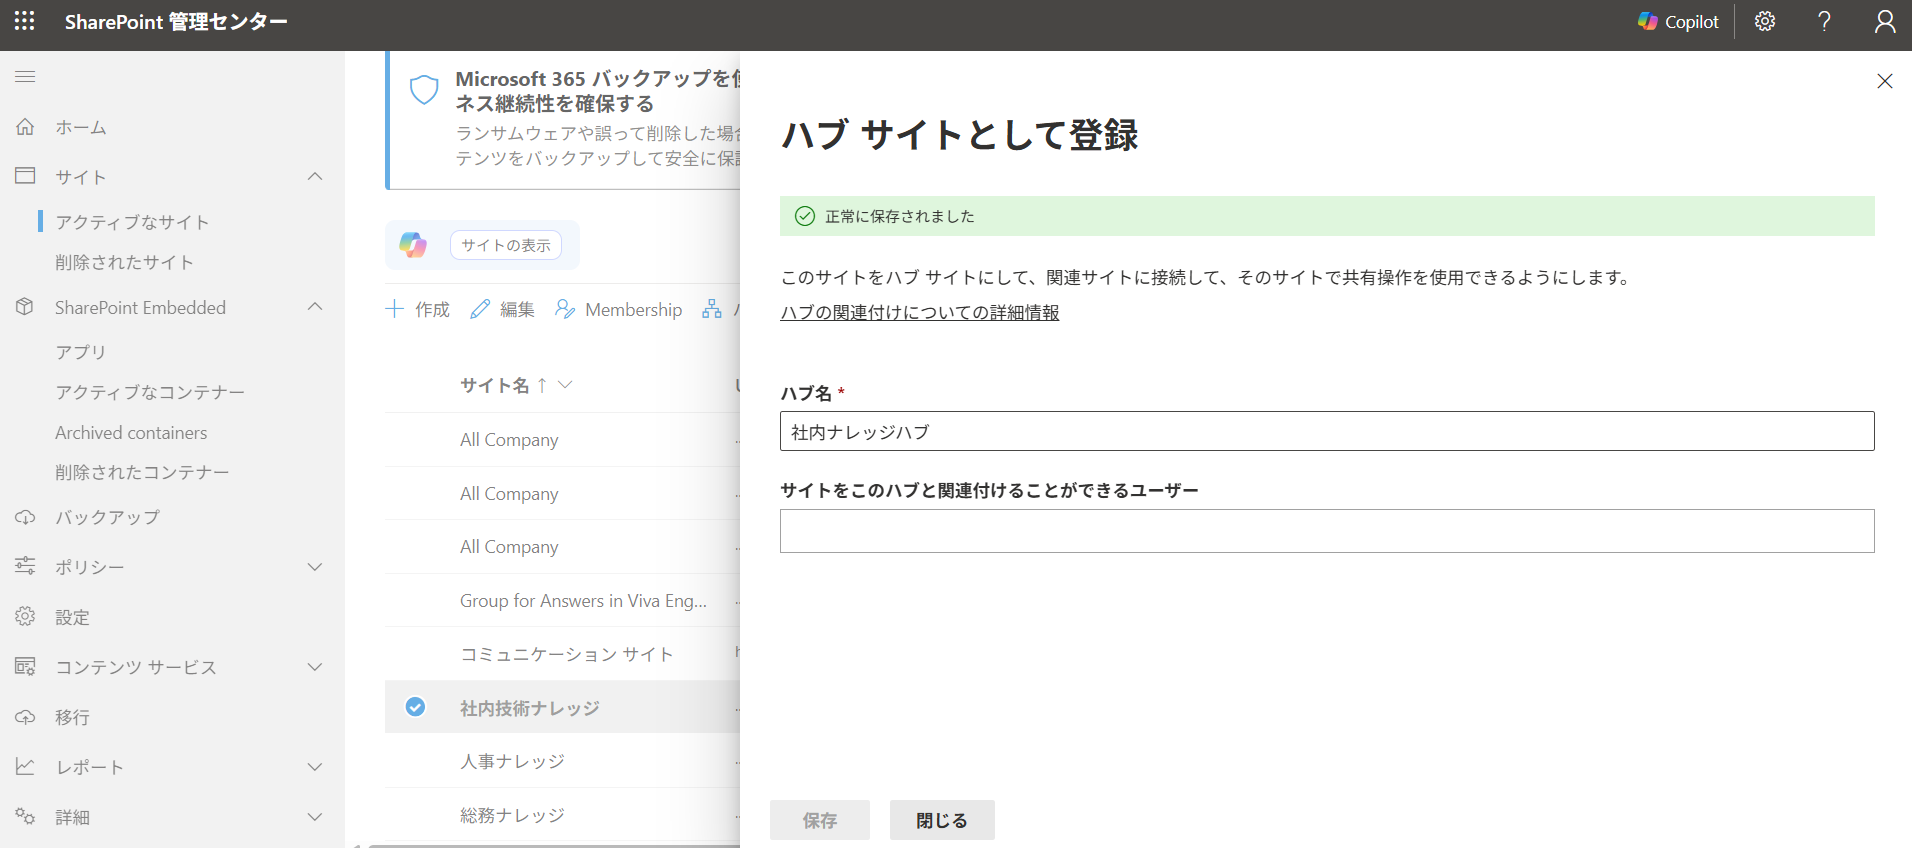This screenshot has height=848, width=1912.
Task: Sort by サイト名 column header
Action: (495, 385)
